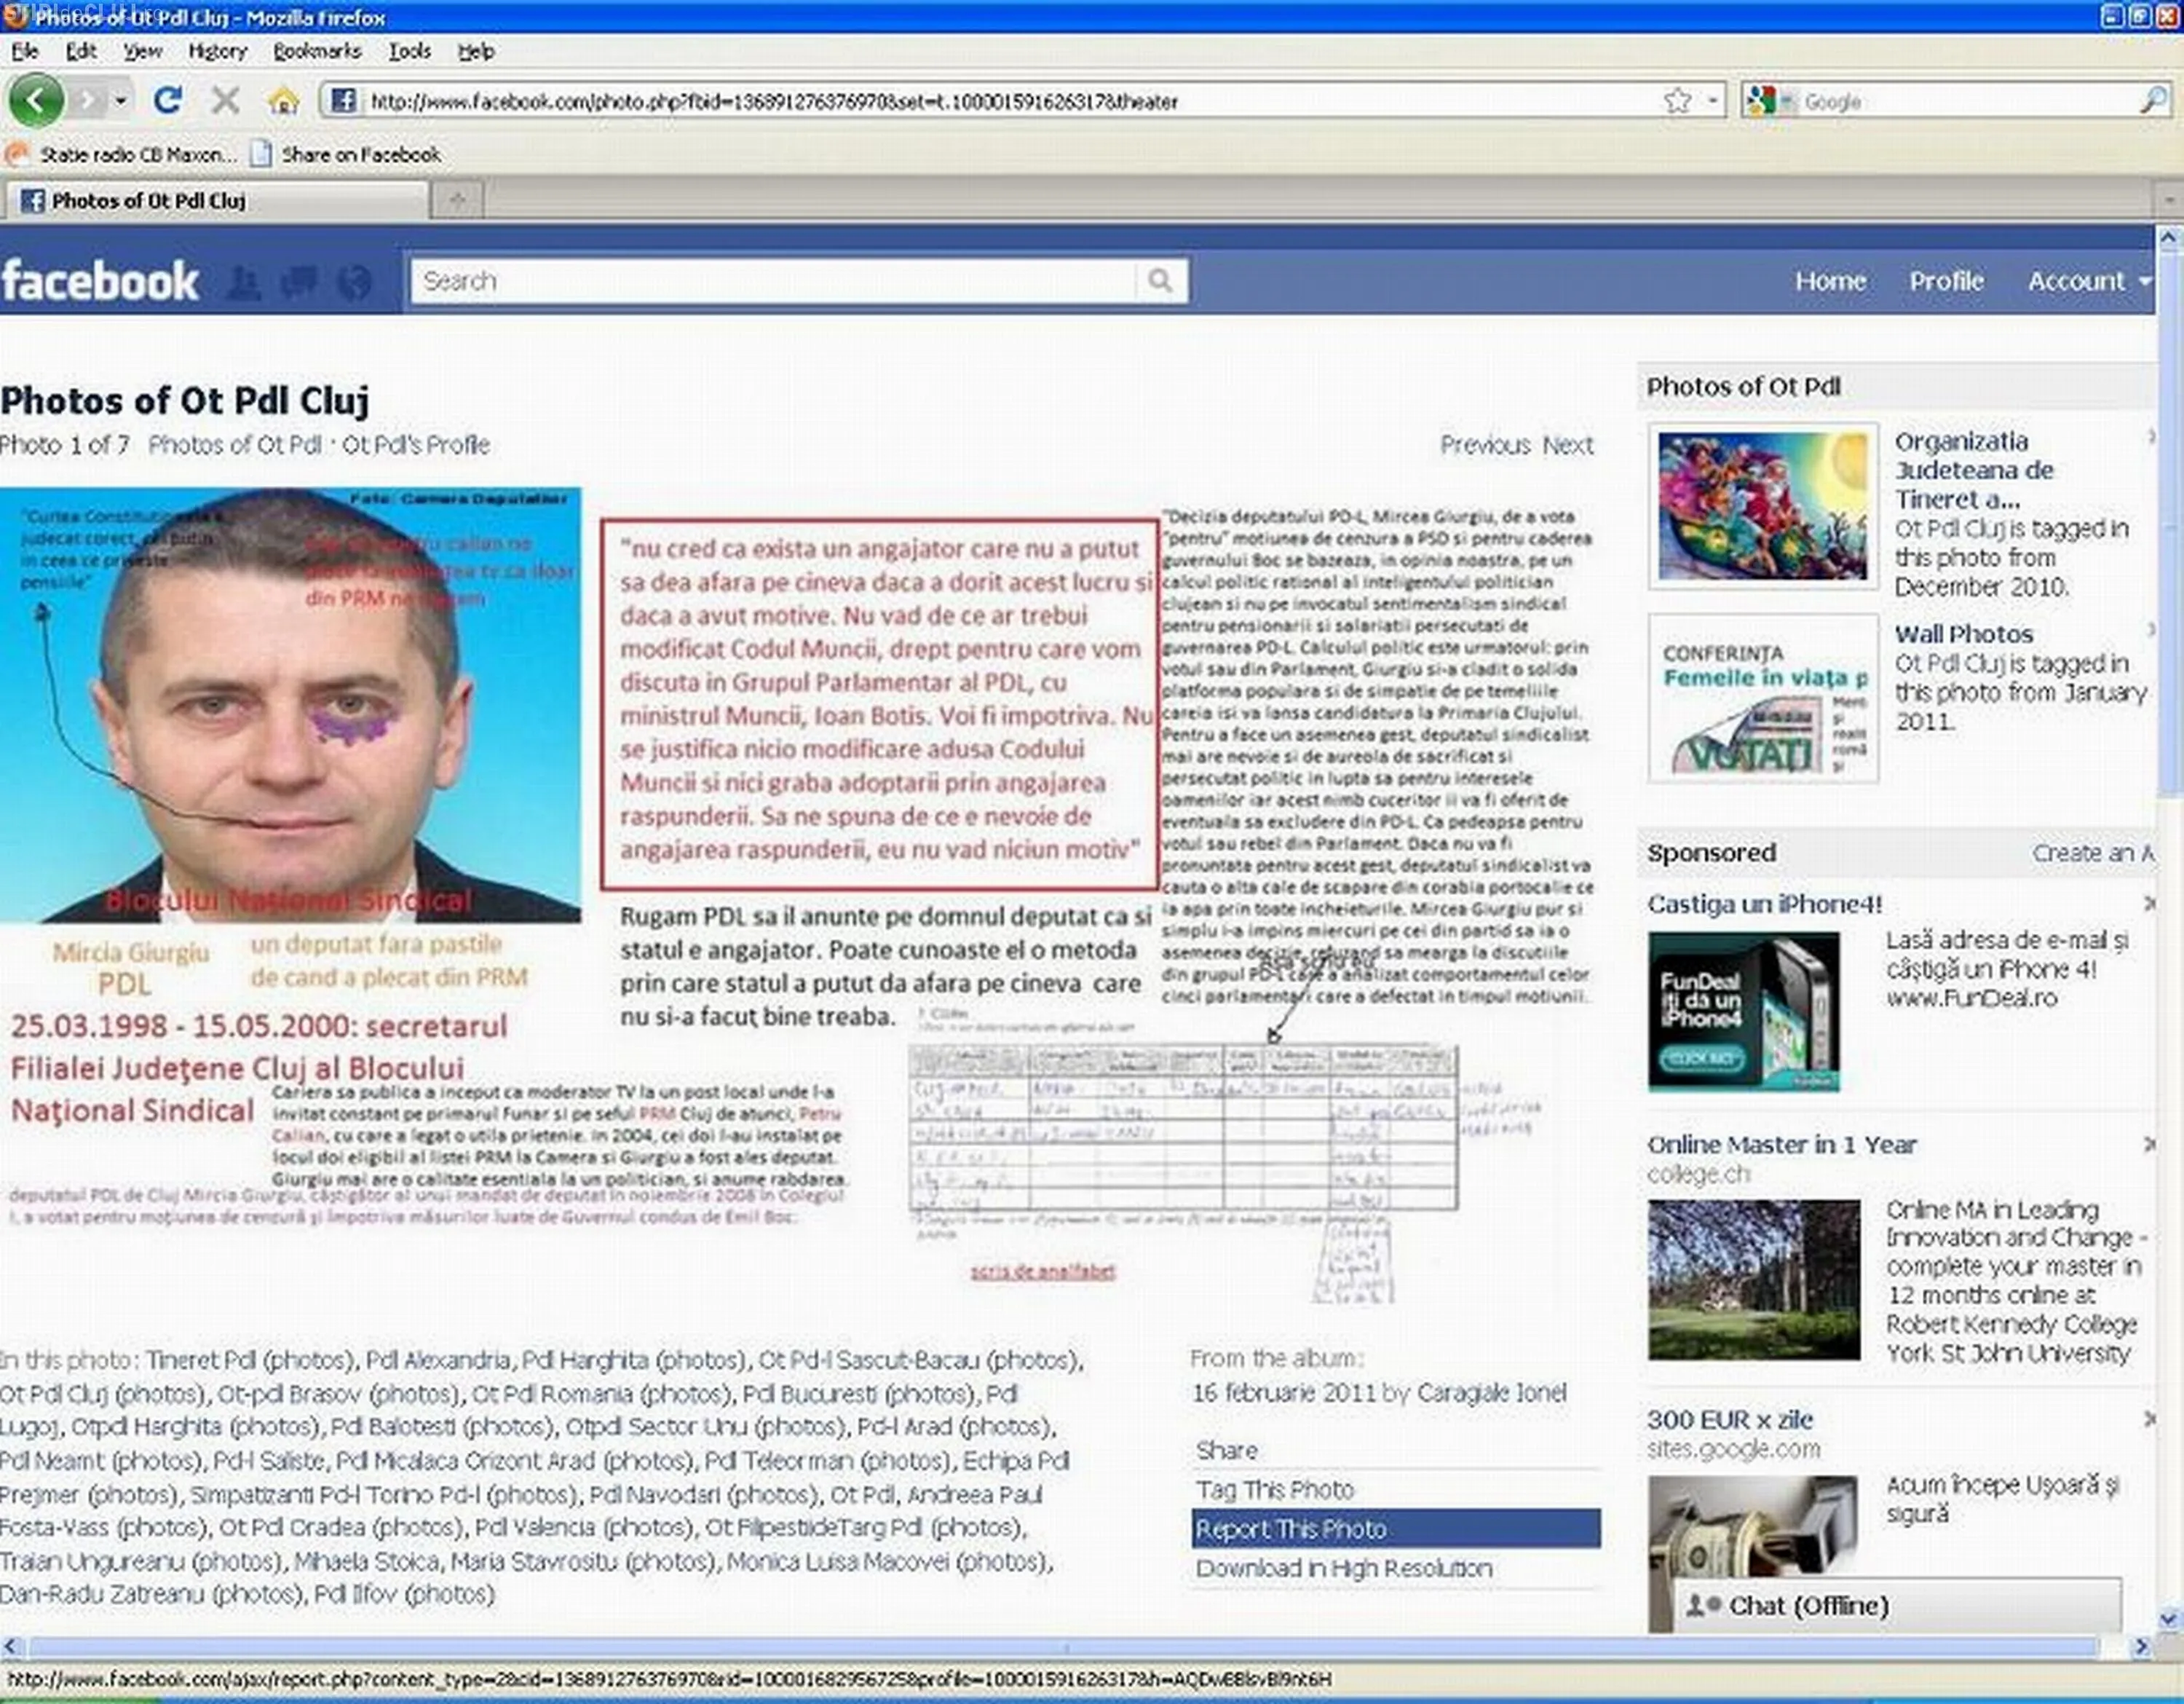2184x1704 pixels.
Task: Open Facebook friend requests icon
Action: [244, 283]
